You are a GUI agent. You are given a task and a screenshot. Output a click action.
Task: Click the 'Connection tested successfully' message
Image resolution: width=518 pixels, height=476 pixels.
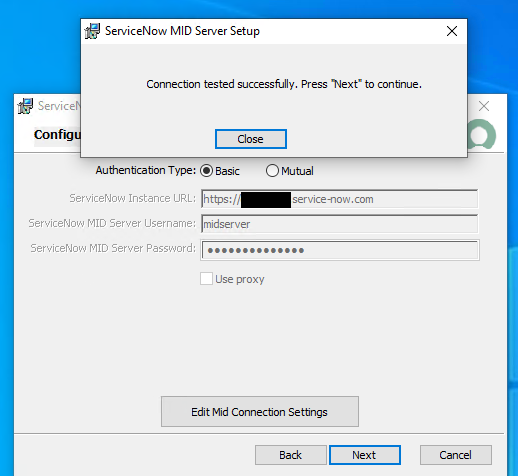pyautogui.click(x=284, y=84)
